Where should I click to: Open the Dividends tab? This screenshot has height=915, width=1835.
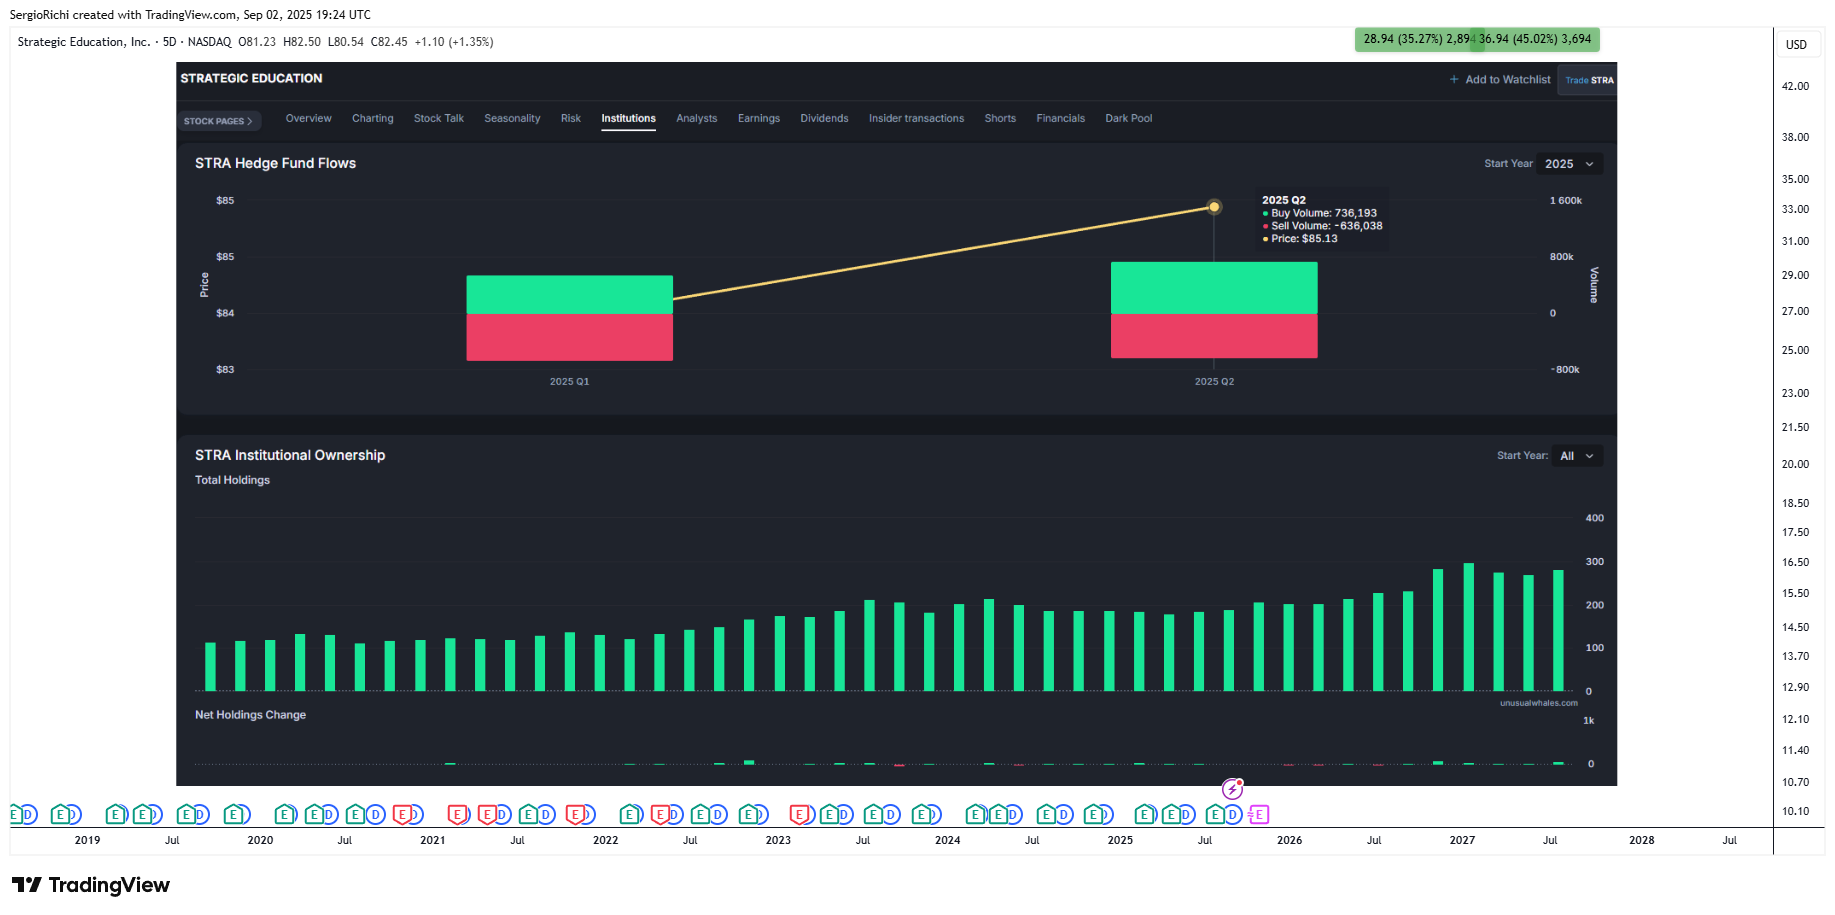(x=824, y=118)
